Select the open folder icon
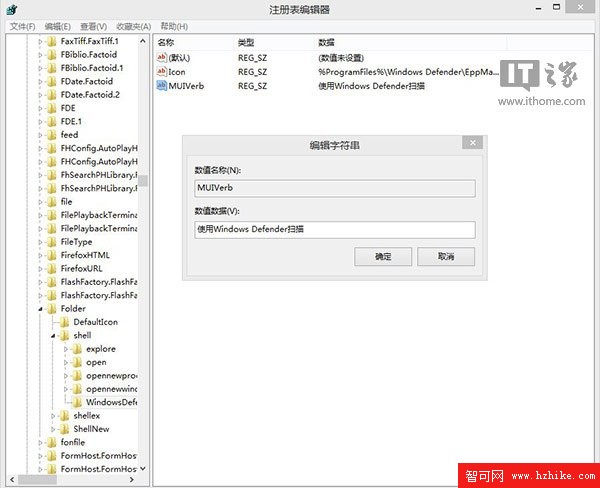 [x=77, y=362]
